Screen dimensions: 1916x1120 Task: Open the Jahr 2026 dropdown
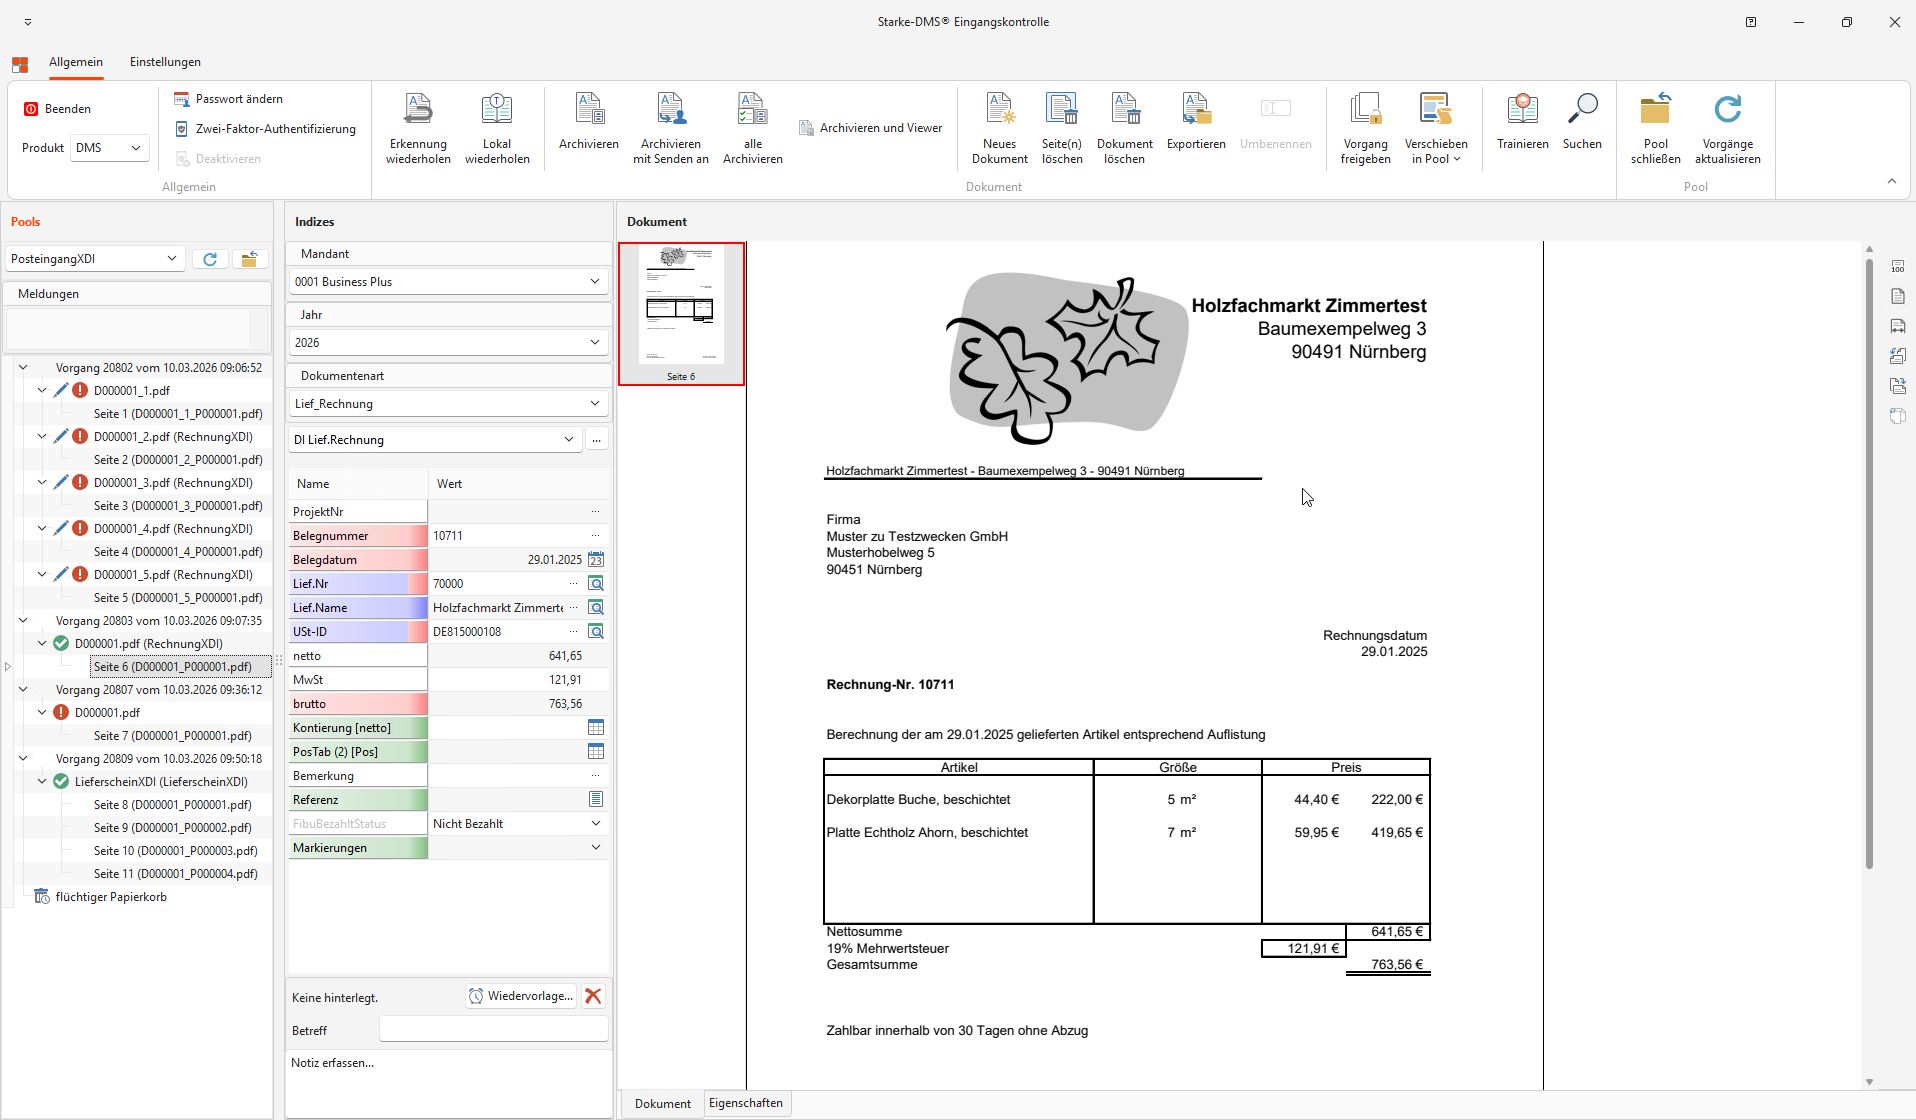point(448,343)
